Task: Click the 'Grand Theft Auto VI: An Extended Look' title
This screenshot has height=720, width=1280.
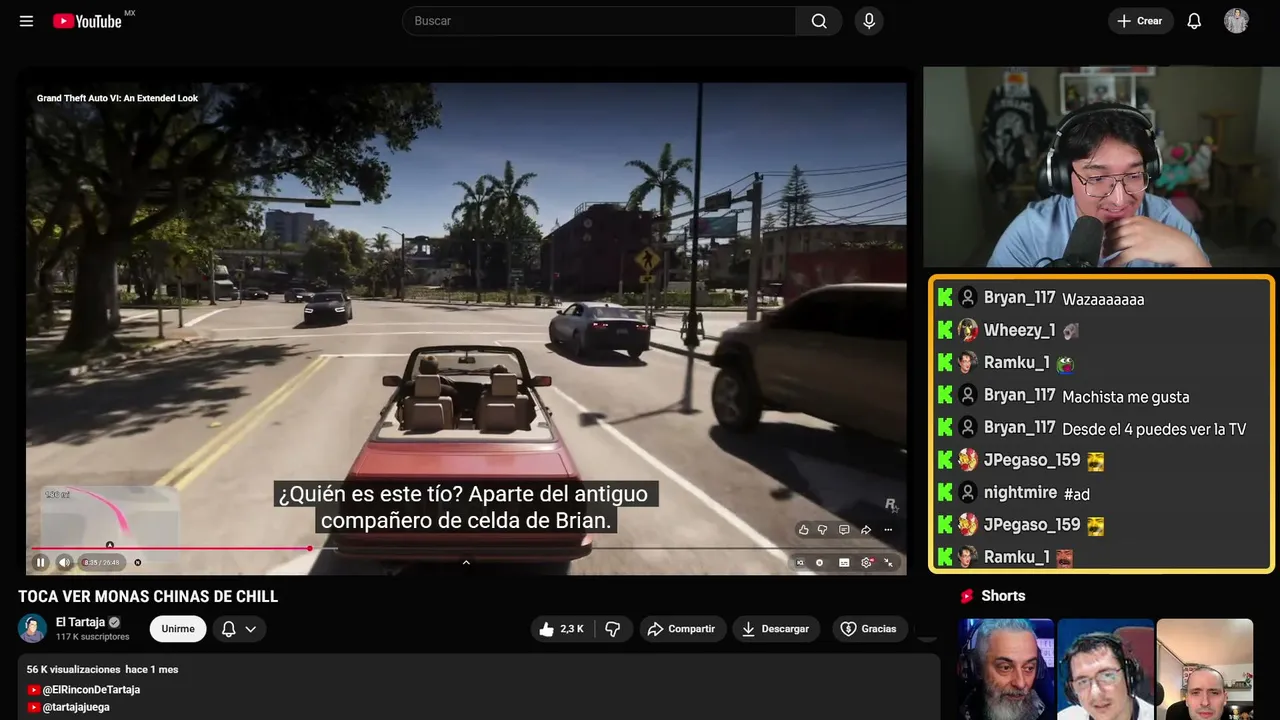Action: coord(117,98)
